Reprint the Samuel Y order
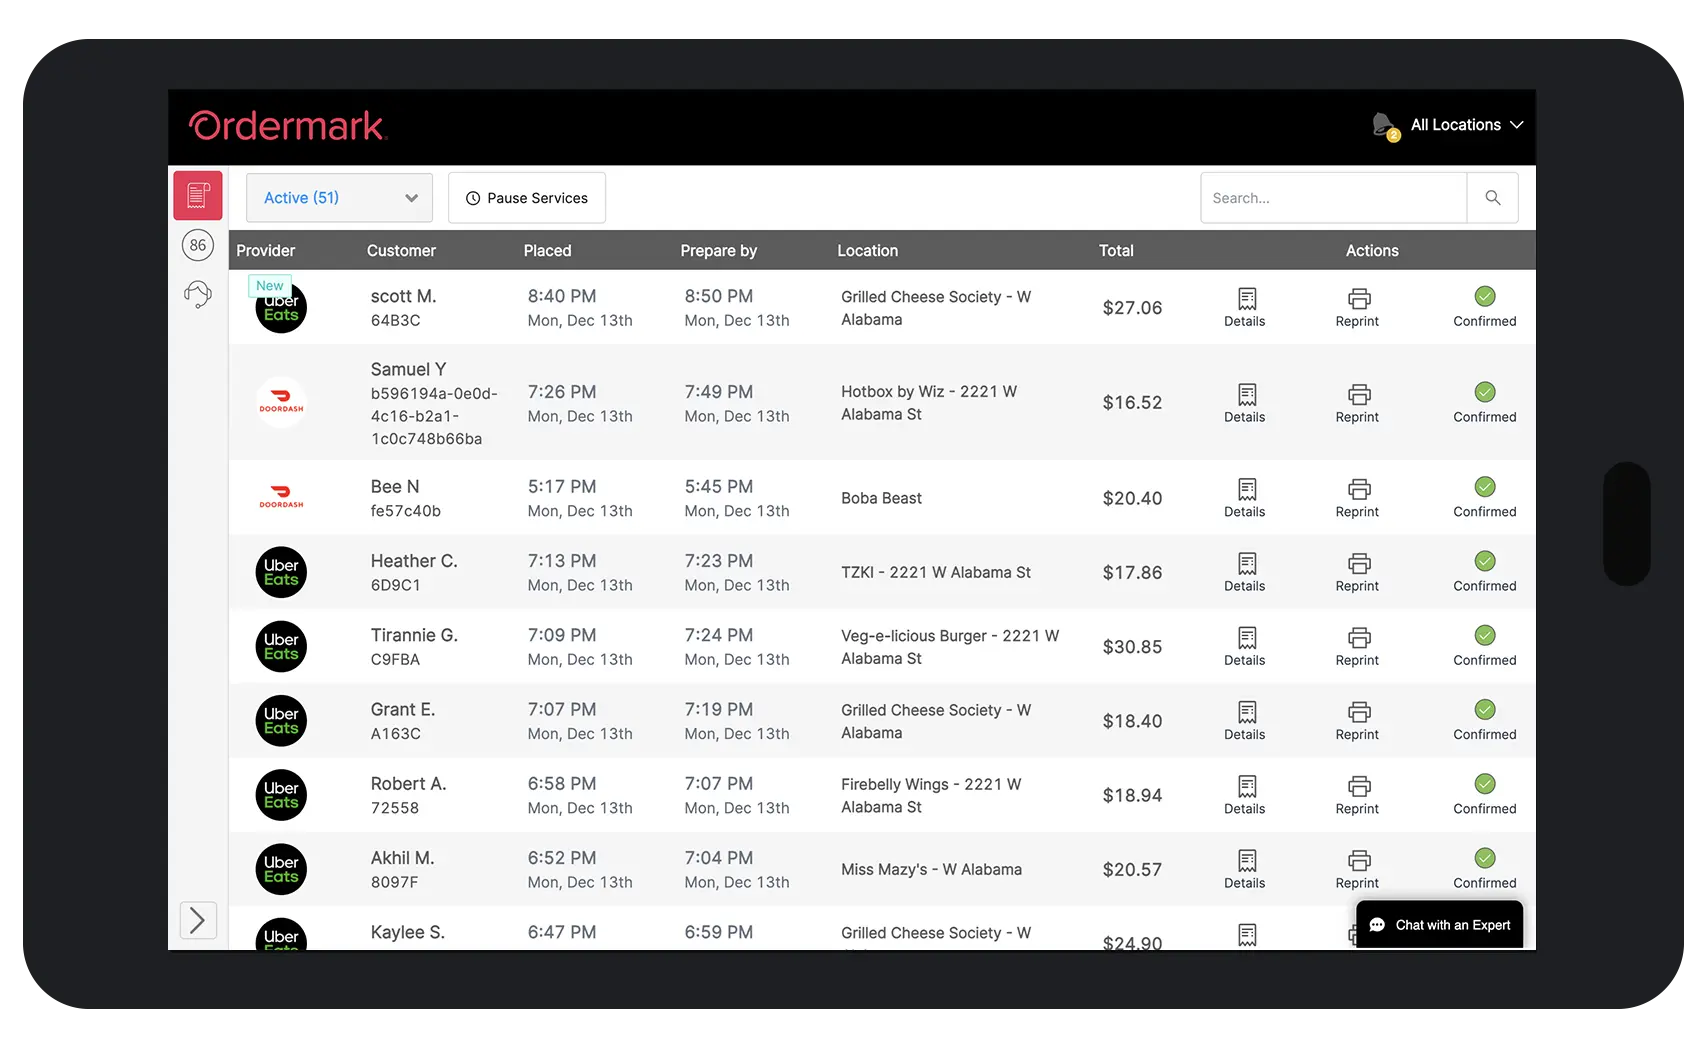The image size is (1704, 1046). pos(1357,403)
